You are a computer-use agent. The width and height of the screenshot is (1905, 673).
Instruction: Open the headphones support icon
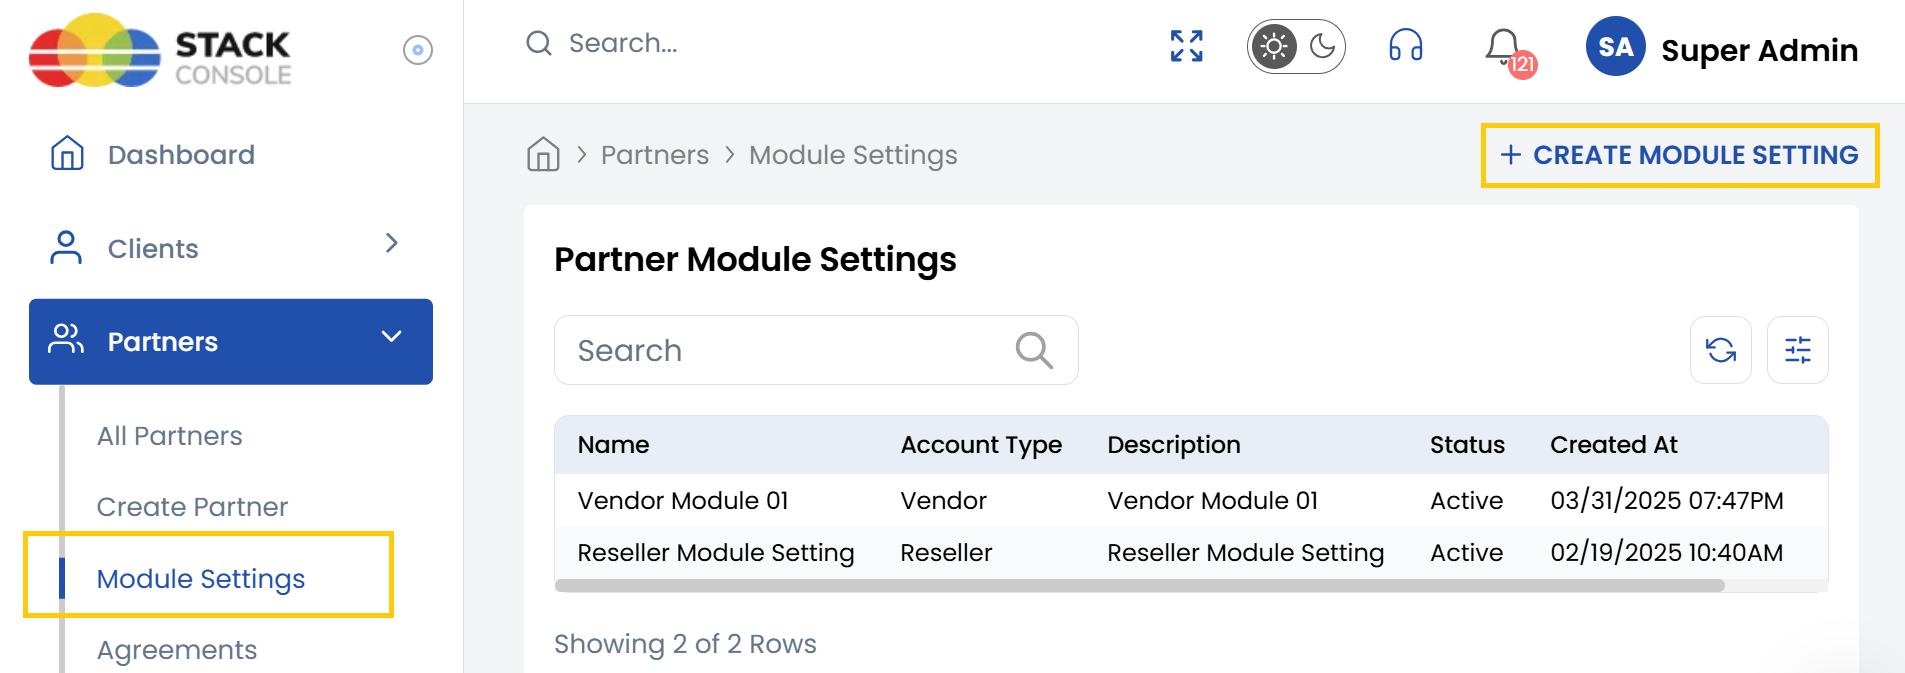[1405, 46]
